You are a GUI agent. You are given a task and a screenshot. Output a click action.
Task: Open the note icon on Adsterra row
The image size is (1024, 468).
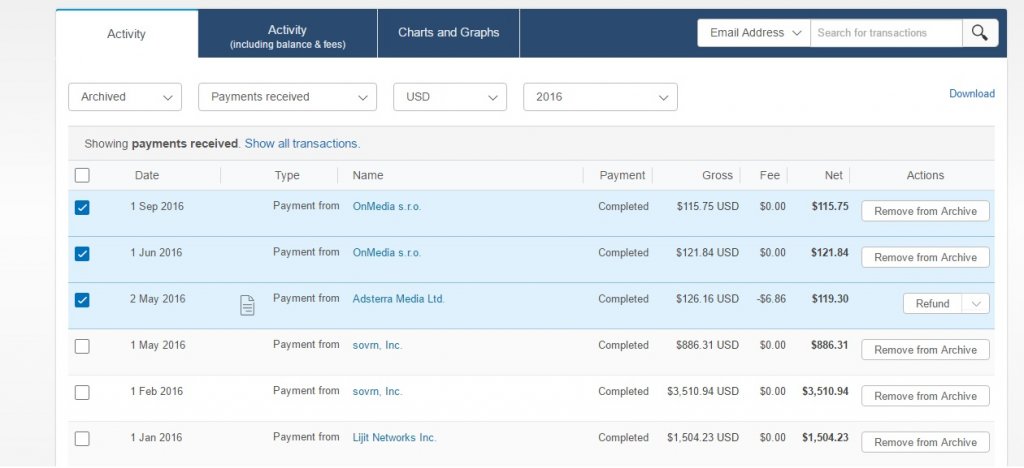(x=247, y=305)
